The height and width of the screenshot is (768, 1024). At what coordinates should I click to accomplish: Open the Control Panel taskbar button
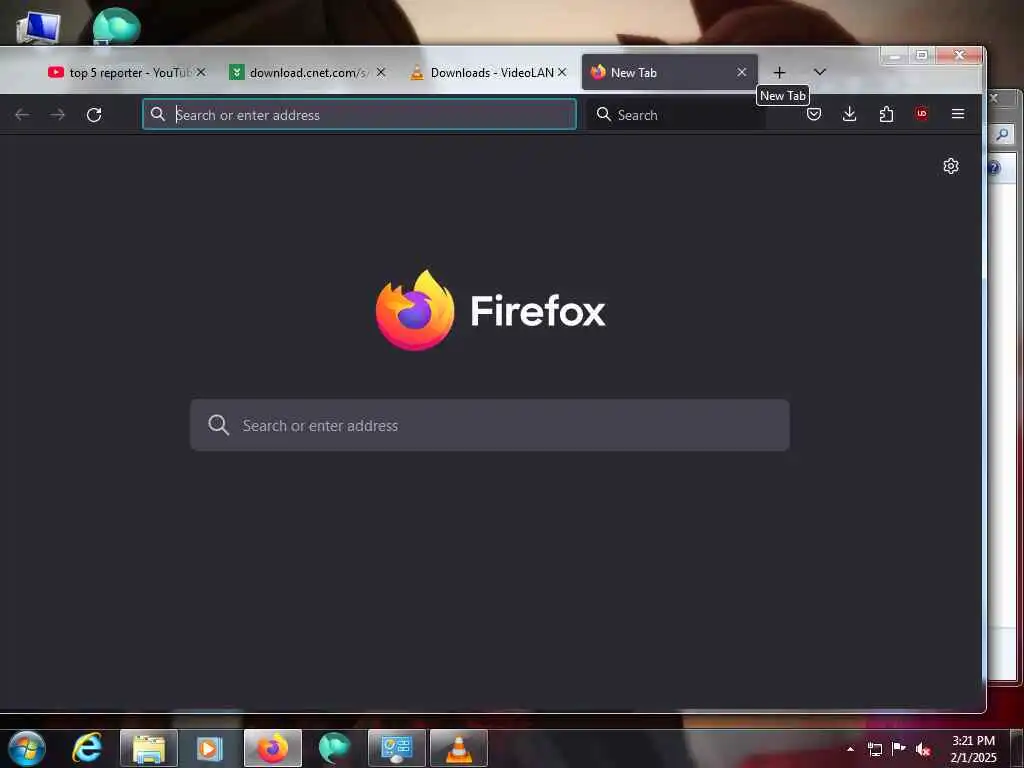(x=396, y=748)
